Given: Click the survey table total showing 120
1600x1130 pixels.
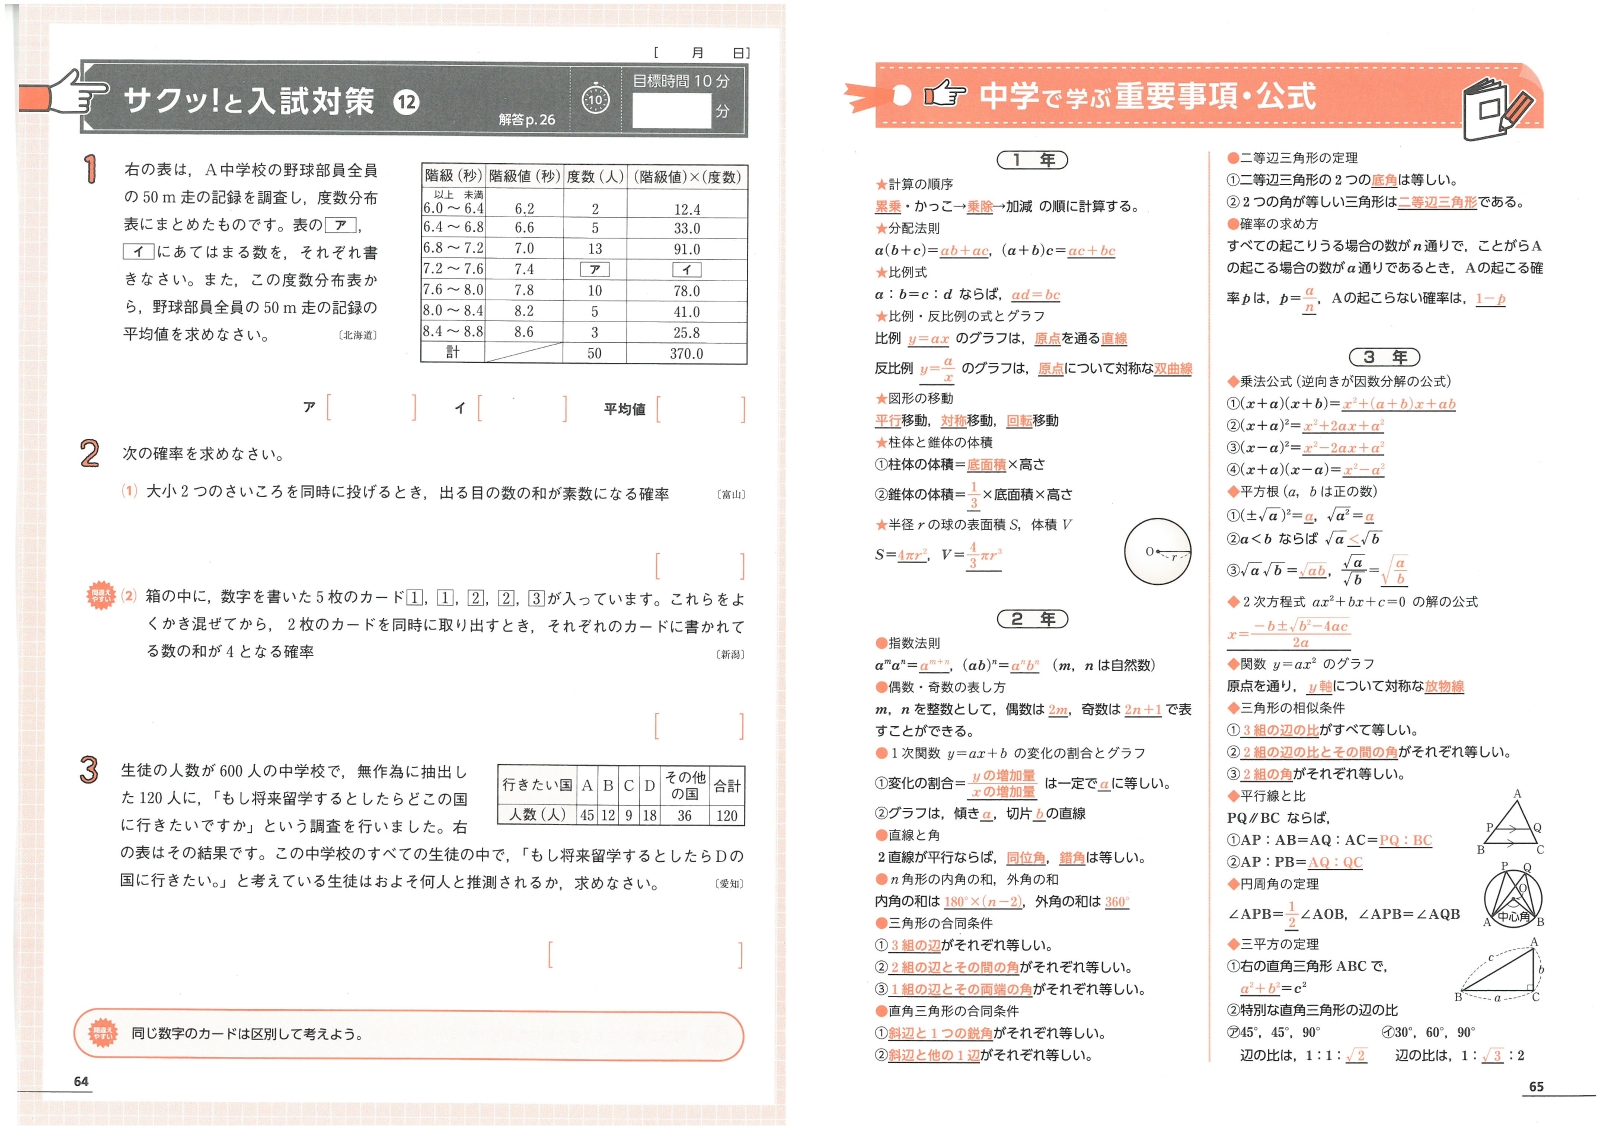Looking at the screenshot, I should point(727,815).
